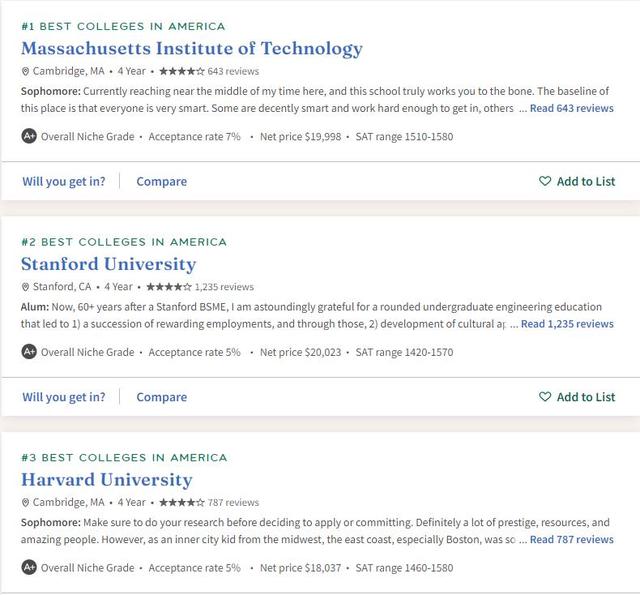Viewport: 640px width, 595px height.
Task: Compare Stanford University
Action: coord(161,397)
